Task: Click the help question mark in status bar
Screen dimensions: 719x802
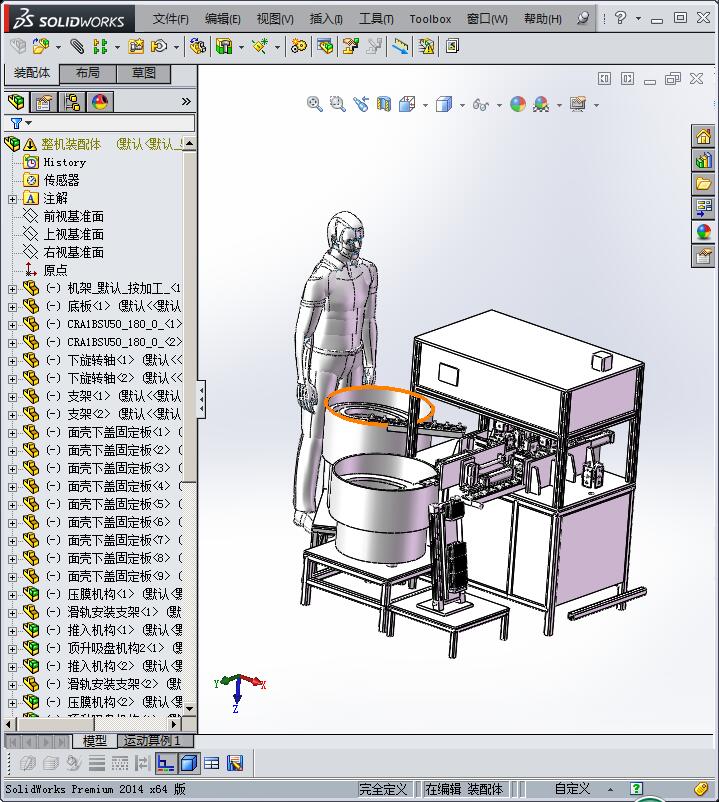Action: point(637,789)
